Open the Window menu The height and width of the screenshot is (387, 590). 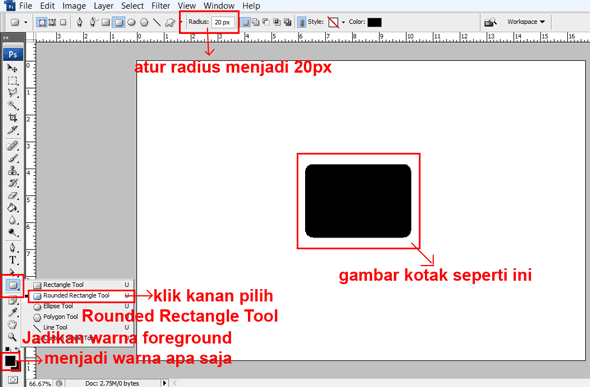click(219, 6)
